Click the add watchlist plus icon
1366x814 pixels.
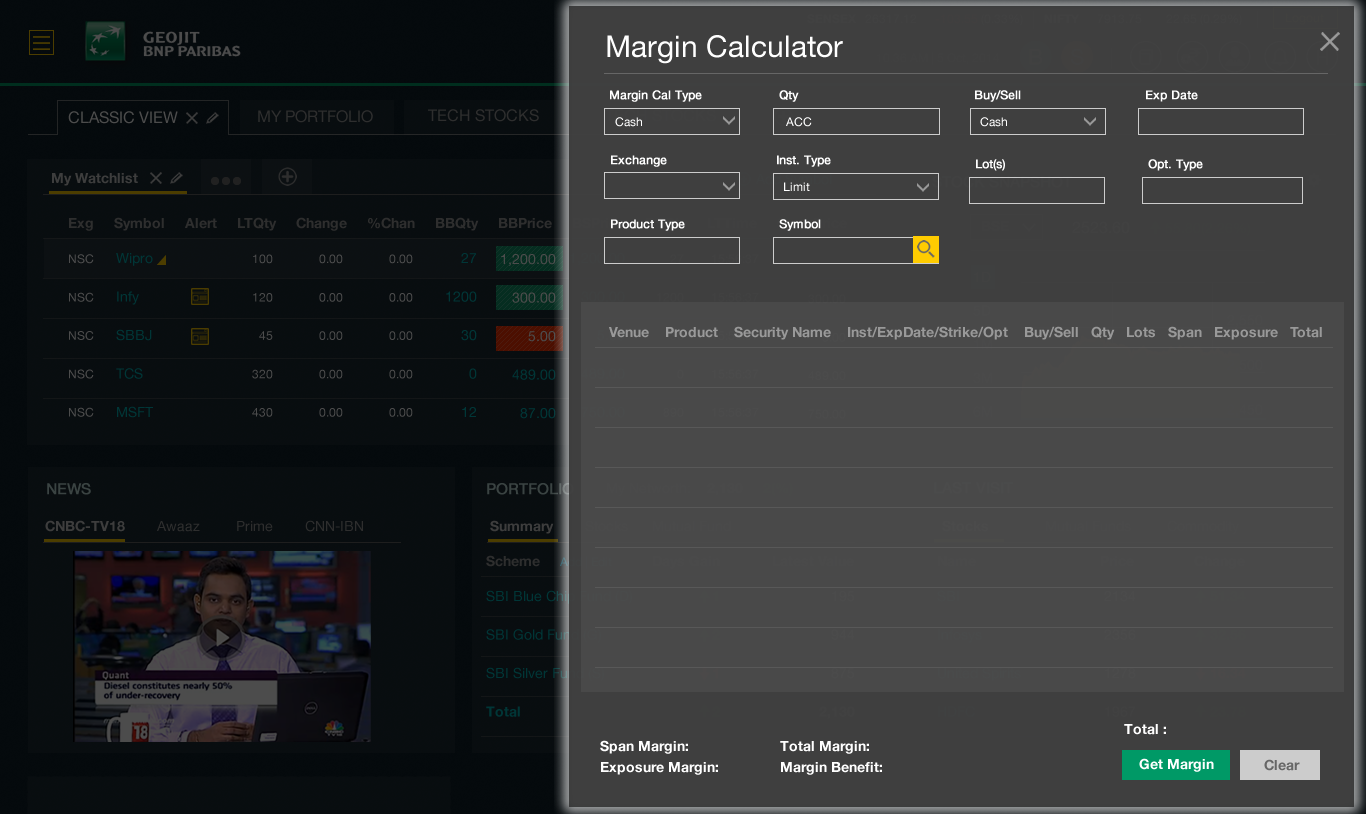point(287,177)
